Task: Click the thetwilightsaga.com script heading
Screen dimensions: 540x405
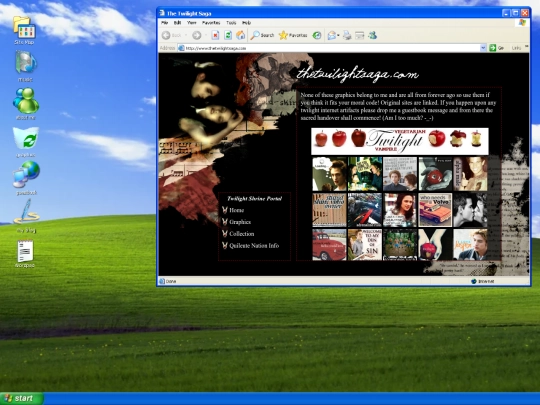Action: point(357,74)
